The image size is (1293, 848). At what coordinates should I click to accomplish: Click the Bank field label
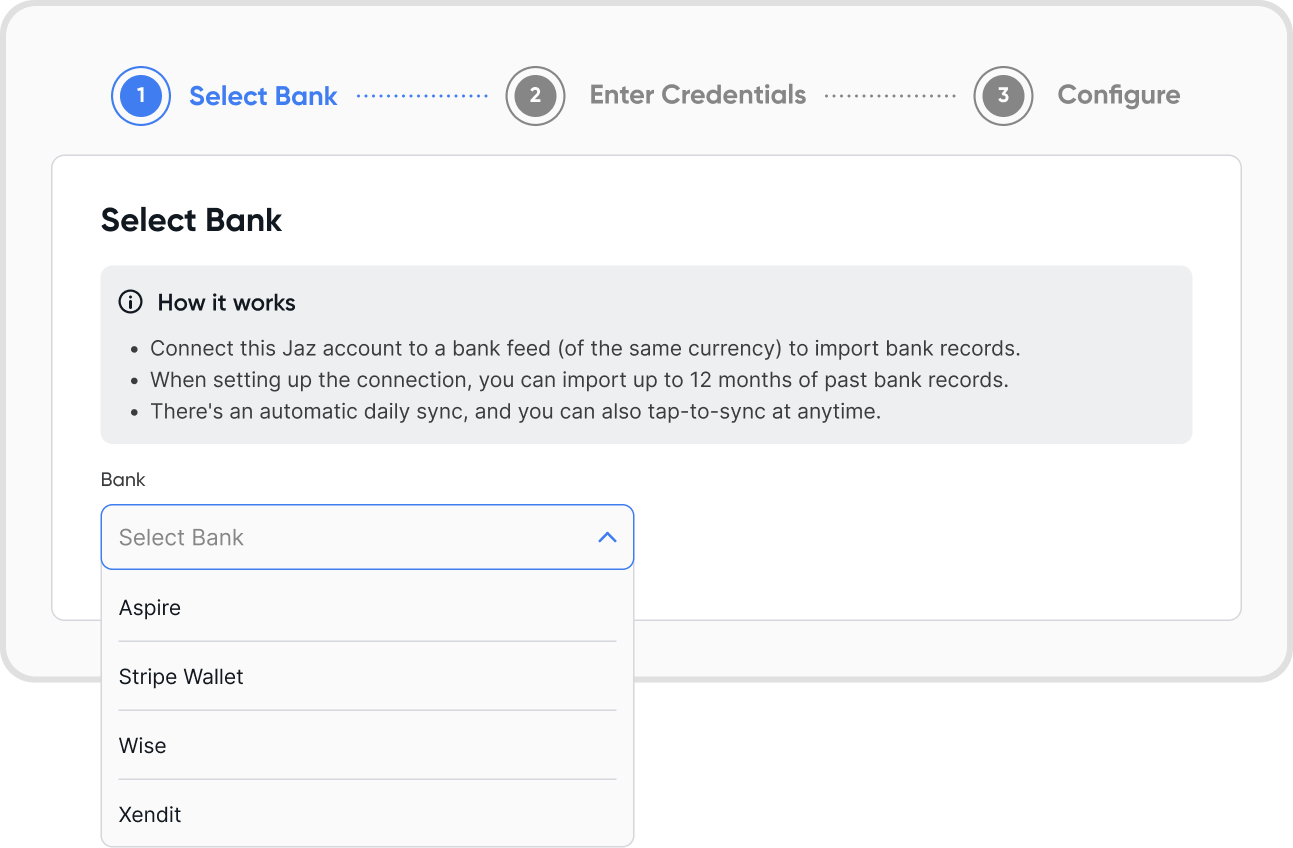click(x=123, y=480)
